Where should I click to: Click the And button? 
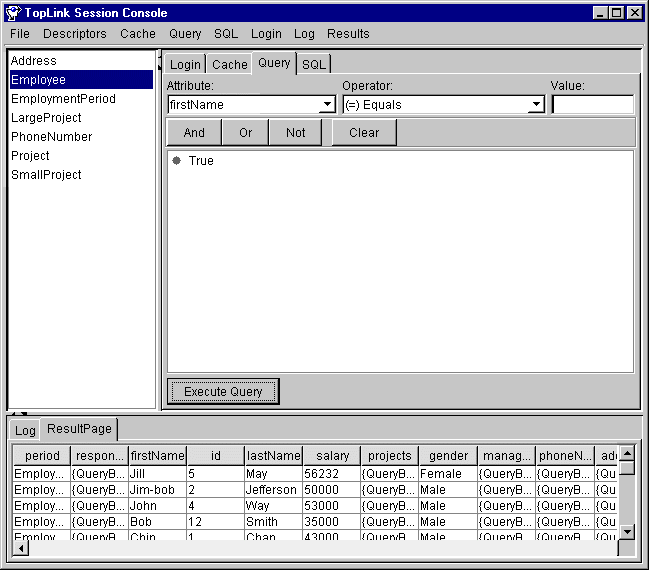point(194,132)
